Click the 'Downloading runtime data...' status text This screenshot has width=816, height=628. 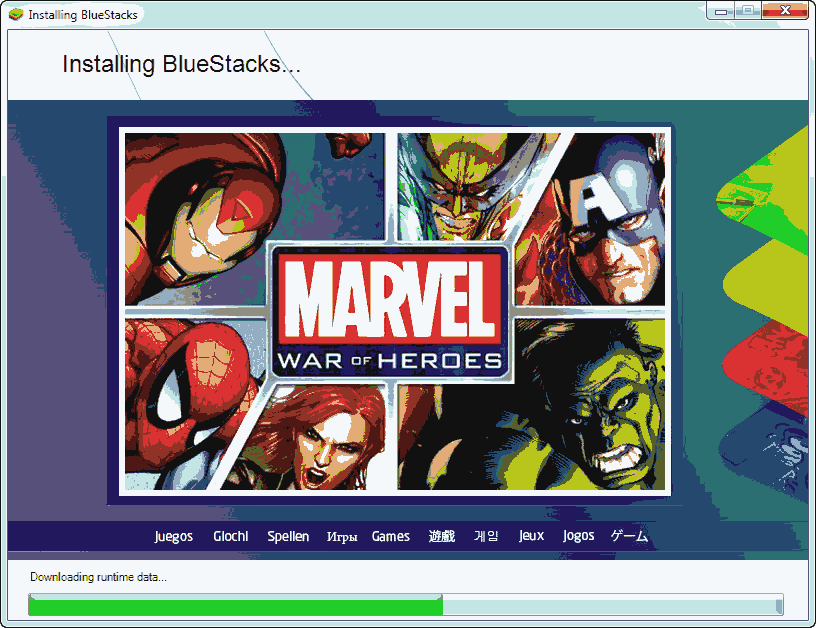pos(98,576)
